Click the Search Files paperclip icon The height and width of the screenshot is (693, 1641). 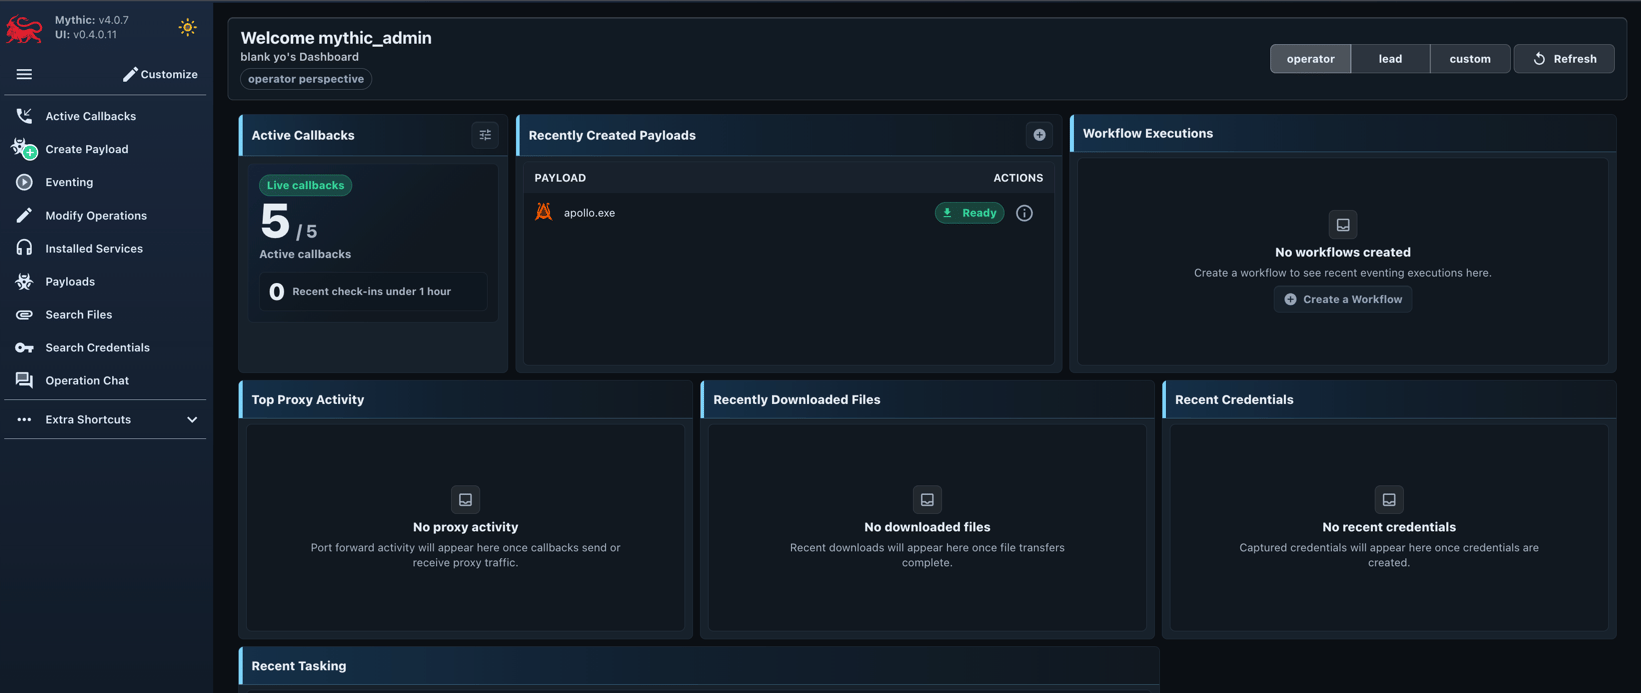pos(24,314)
